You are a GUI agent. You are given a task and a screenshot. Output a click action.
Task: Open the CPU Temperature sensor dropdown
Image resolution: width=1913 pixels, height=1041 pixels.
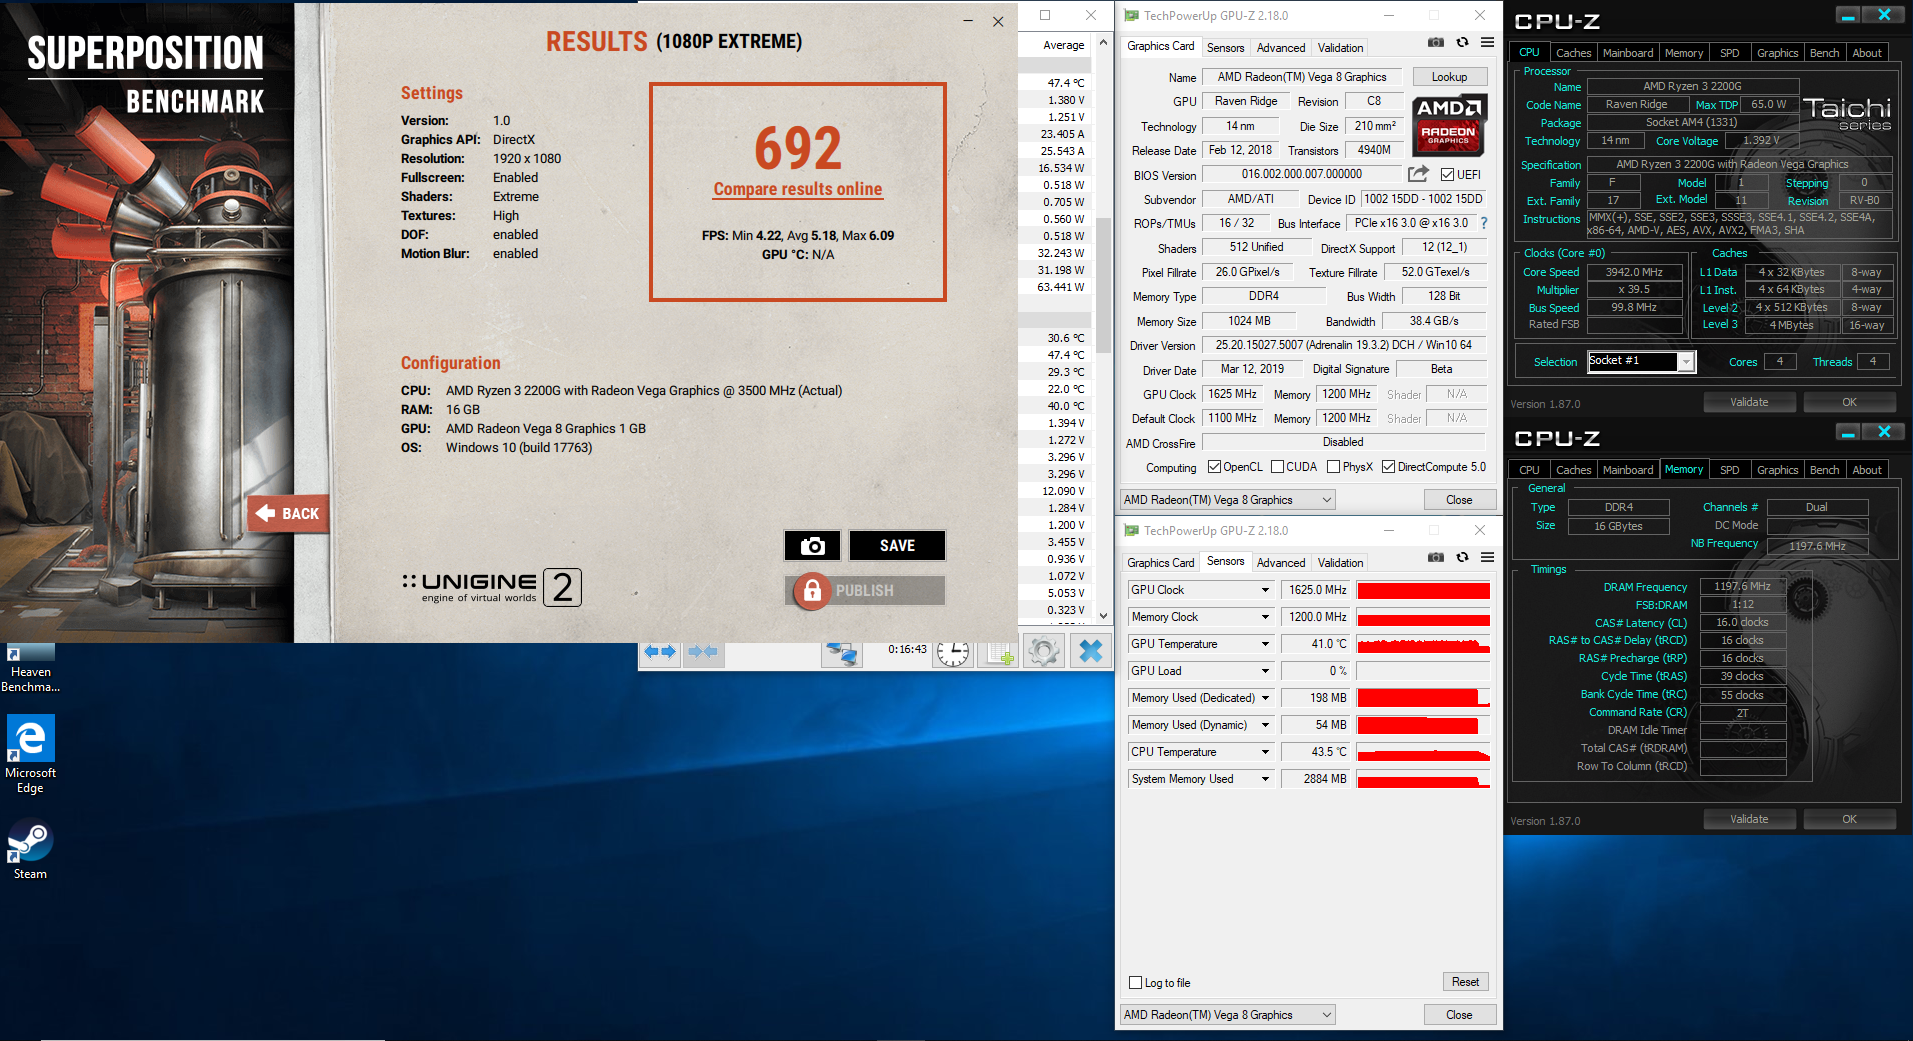point(1265,752)
